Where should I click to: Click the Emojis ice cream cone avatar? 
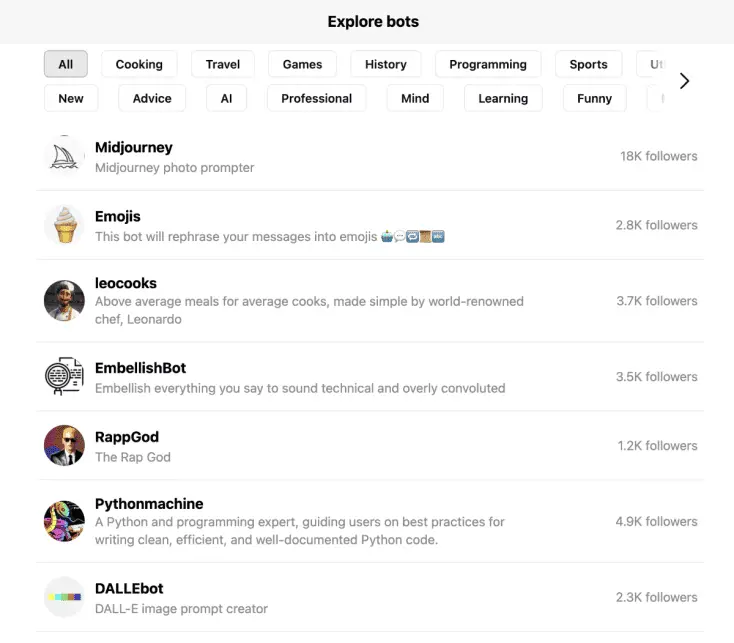64,225
